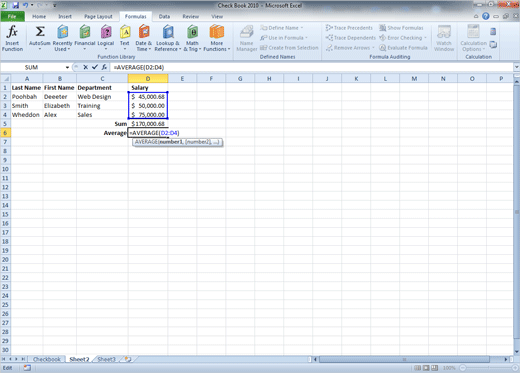Open Date & Time functions
Viewport: 520px width, 373px height.
pos(144,38)
